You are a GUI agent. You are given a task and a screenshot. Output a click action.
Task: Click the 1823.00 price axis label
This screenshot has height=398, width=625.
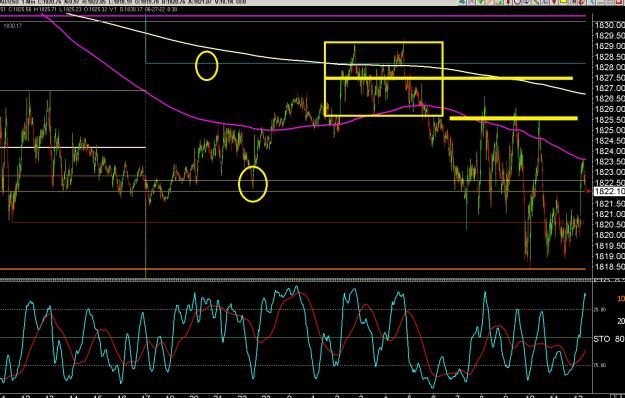click(610, 172)
